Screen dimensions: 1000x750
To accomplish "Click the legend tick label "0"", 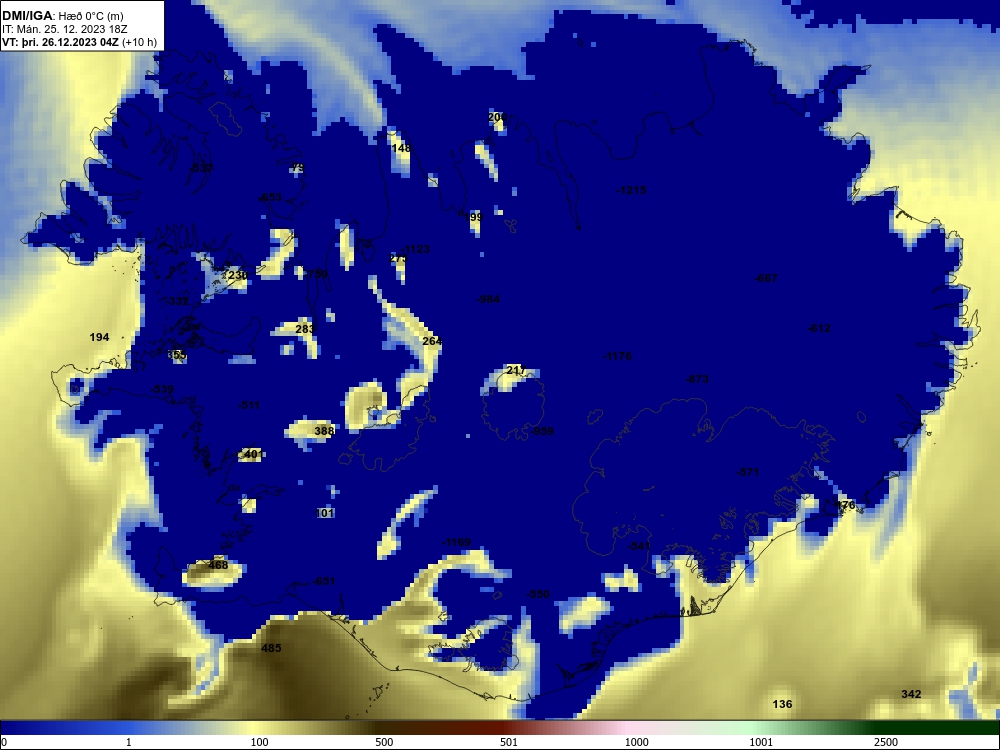I will [x=5, y=742].
